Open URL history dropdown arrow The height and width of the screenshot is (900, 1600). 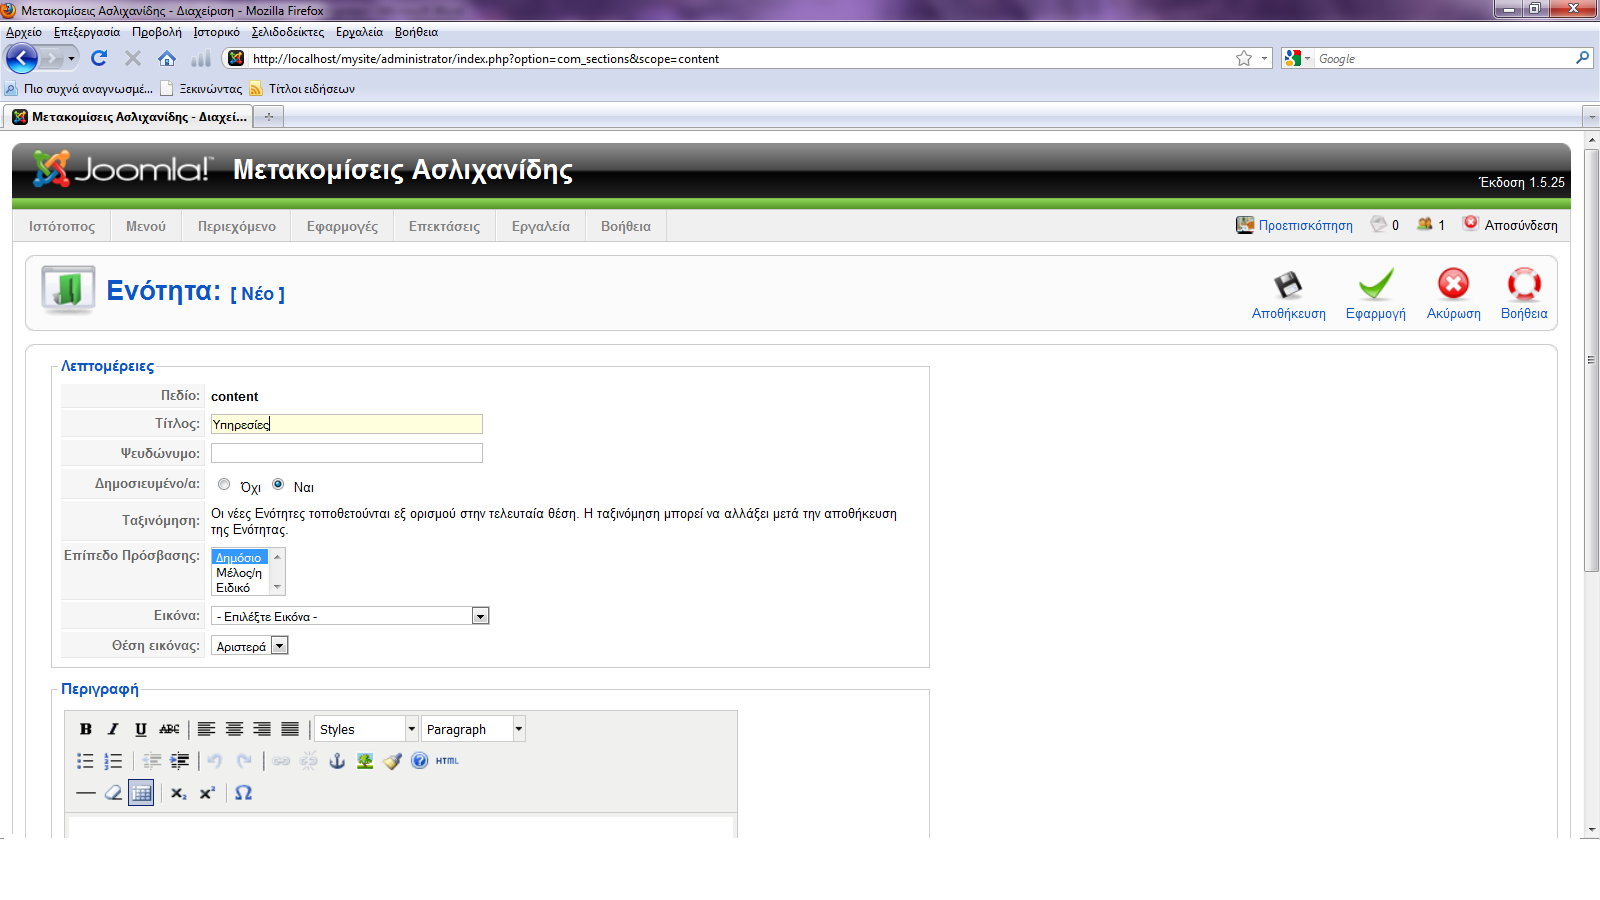[1264, 59]
